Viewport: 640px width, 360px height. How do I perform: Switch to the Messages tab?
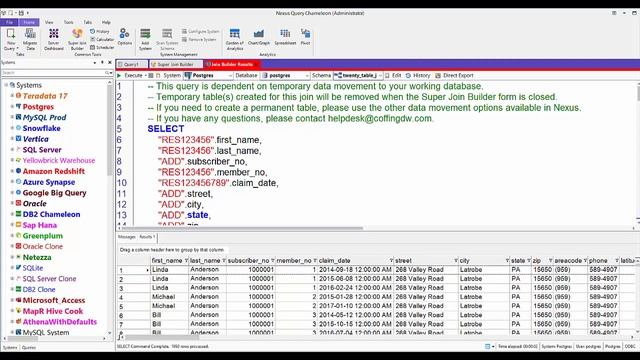(127, 237)
